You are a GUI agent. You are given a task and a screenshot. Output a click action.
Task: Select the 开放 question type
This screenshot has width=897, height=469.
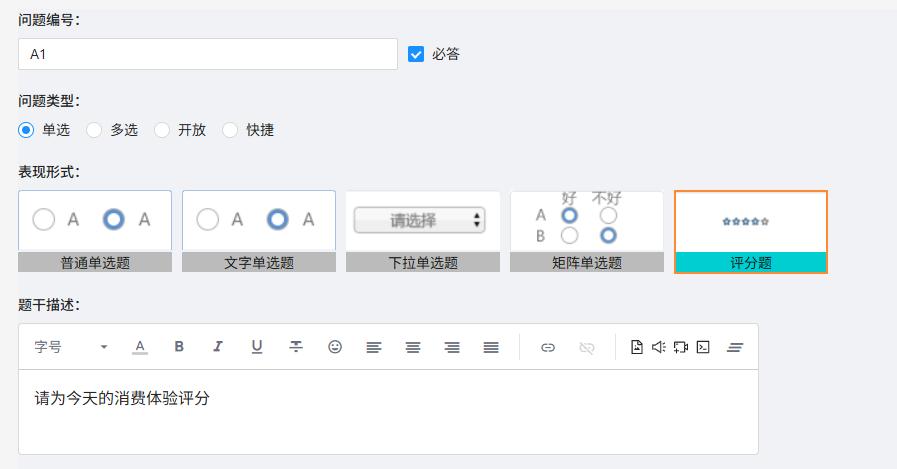162,130
